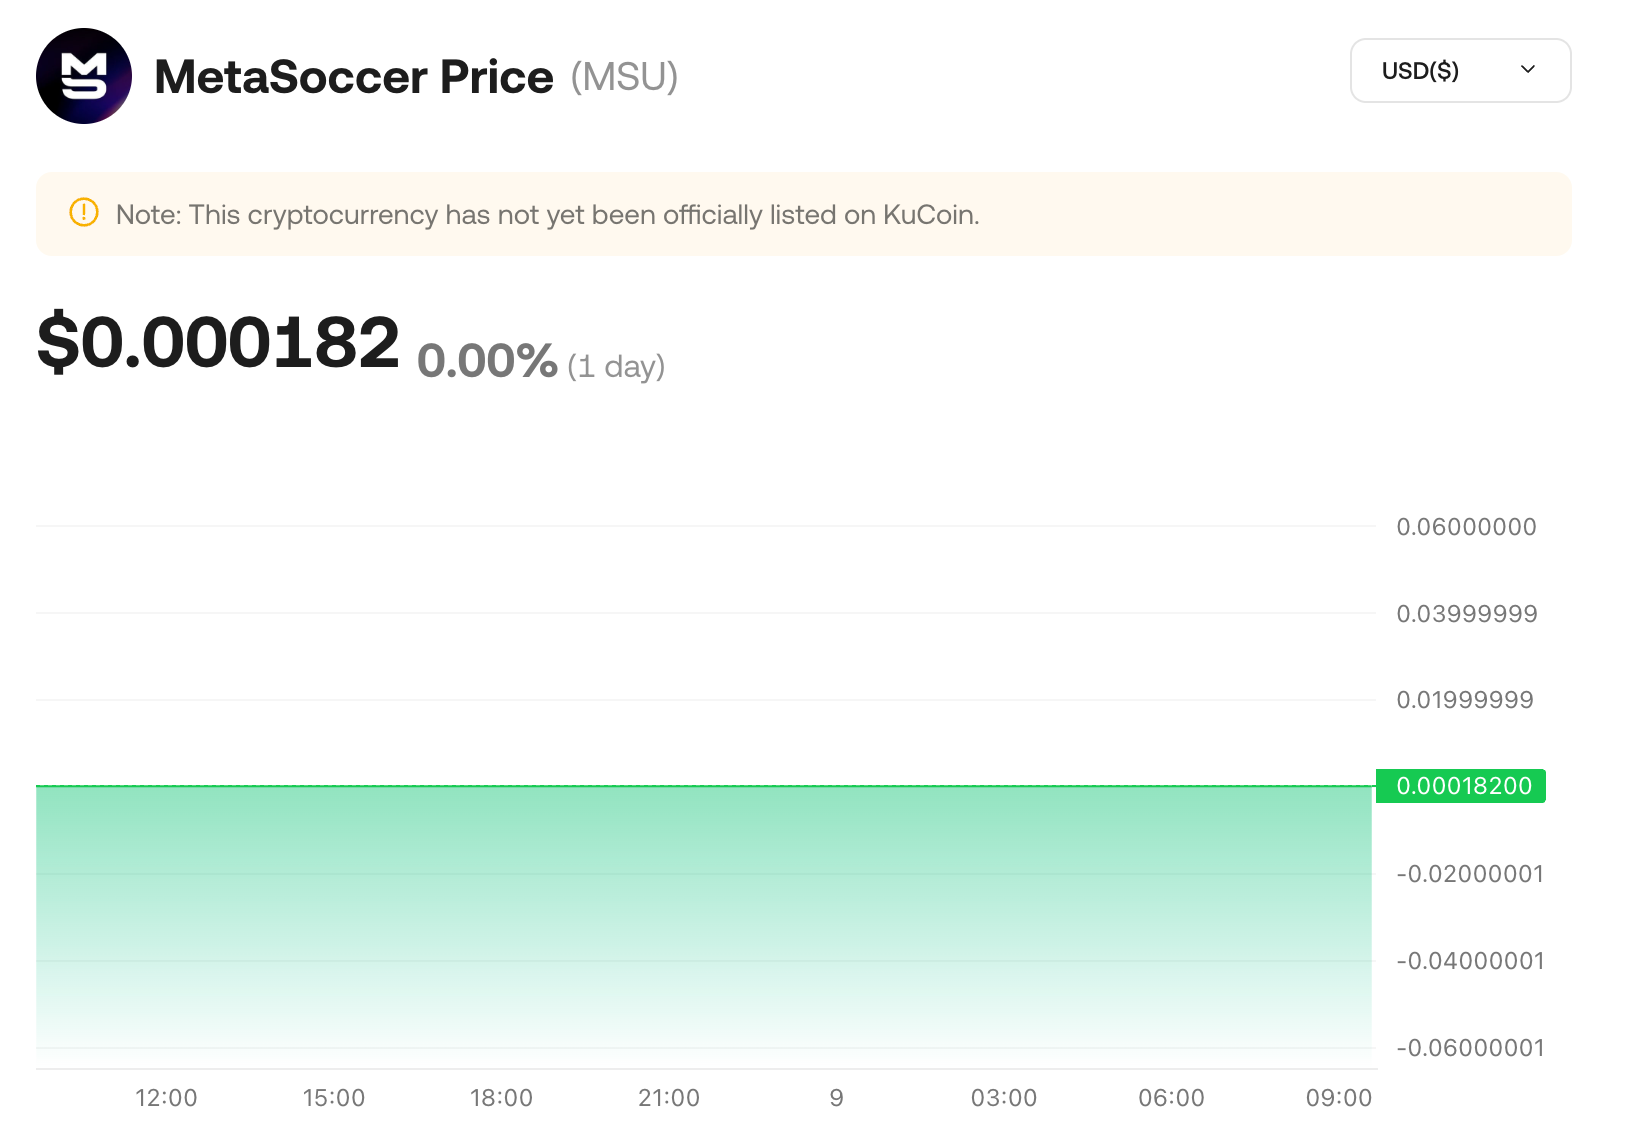Click the 18:00 time axis label
The width and height of the screenshot is (1648, 1132).
(x=501, y=1098)
